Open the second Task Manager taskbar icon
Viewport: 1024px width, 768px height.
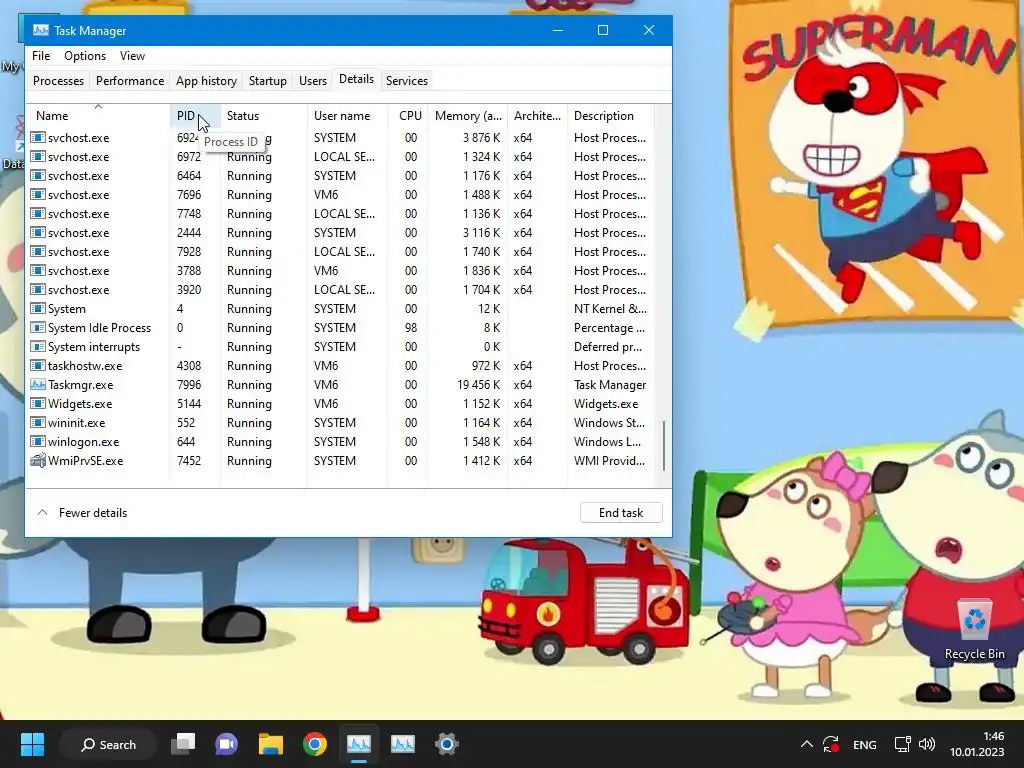click(402, 744)
